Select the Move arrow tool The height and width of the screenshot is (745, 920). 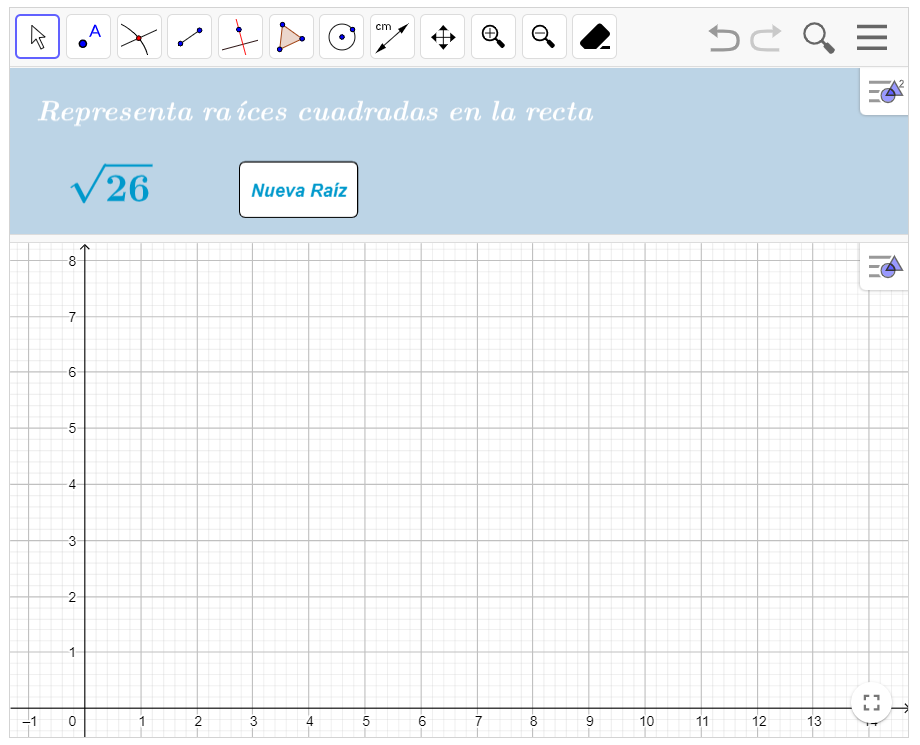38,37
